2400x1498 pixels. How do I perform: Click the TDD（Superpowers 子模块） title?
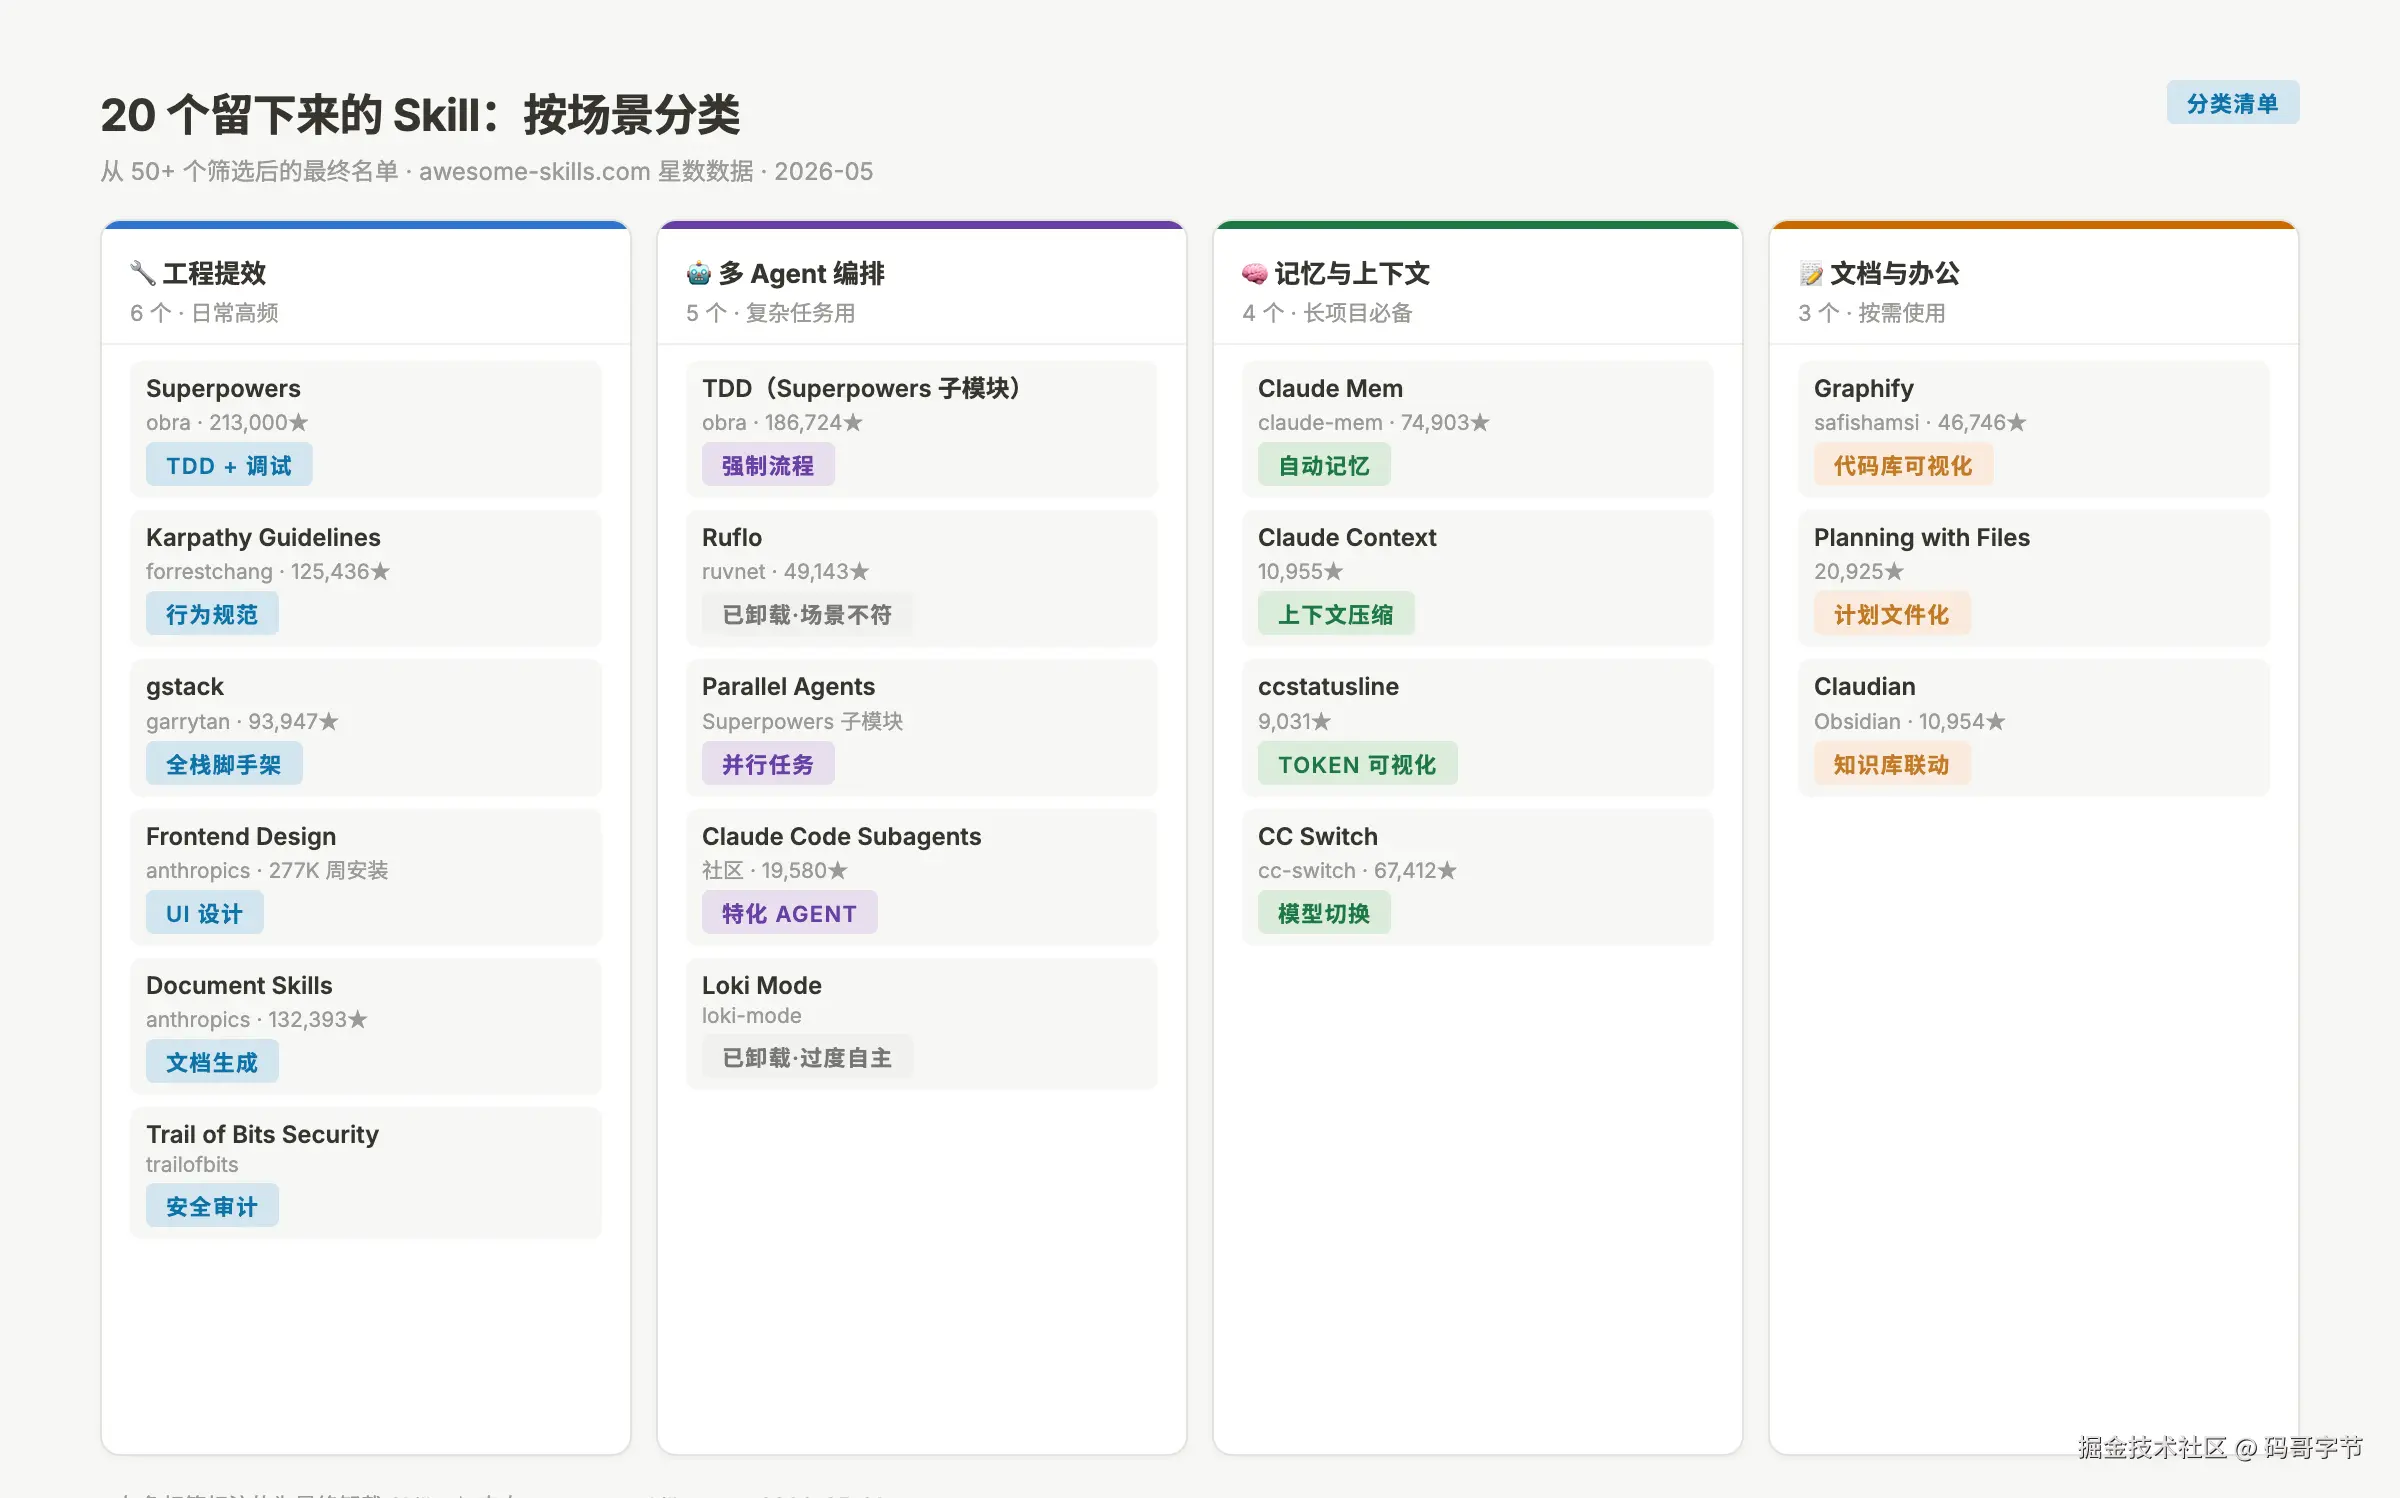[x=861, y=388]
